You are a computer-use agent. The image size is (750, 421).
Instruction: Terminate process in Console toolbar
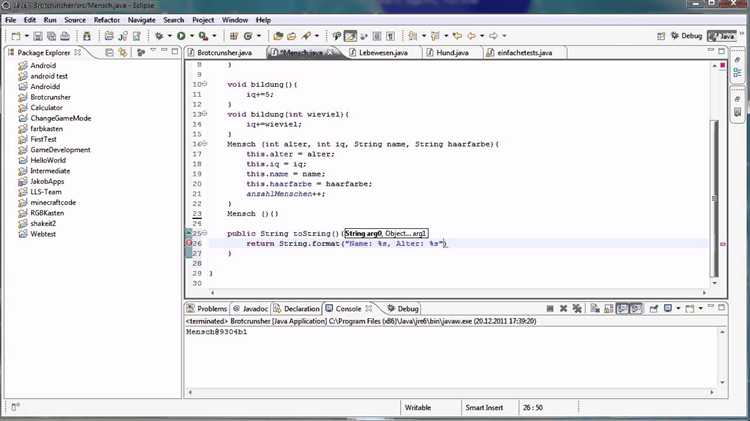click(x=550, y=309)
